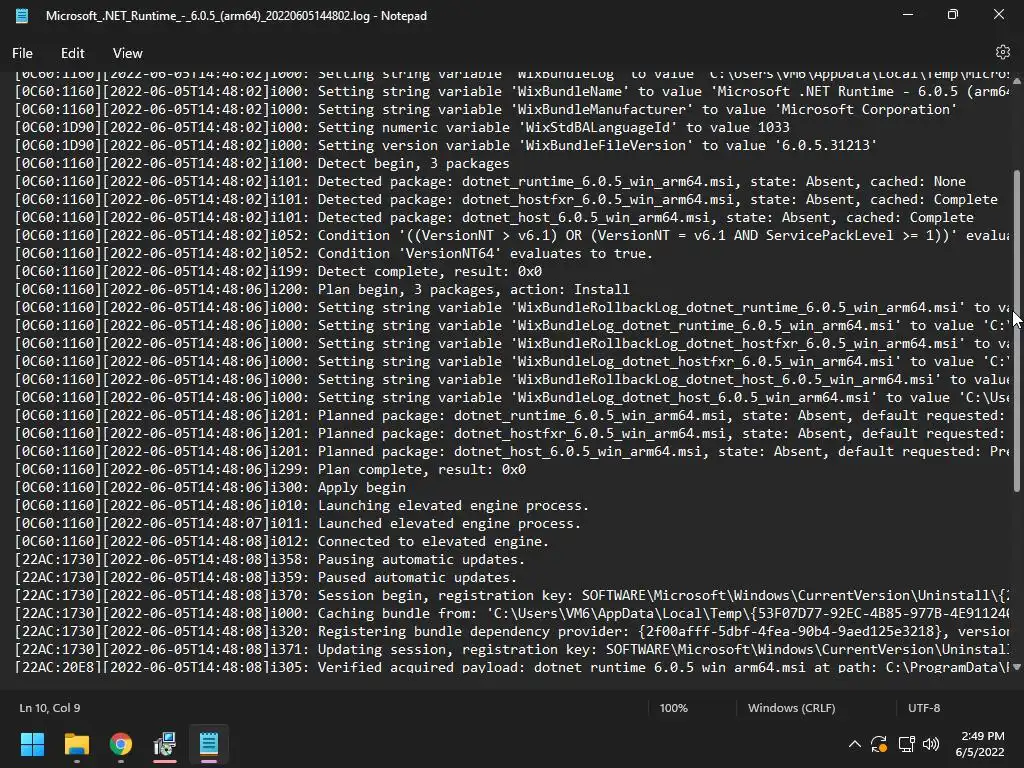1024x768 pixels.
Task: Click the line 'Launched elevated engine process.'
Action: (x=298, y=523)
